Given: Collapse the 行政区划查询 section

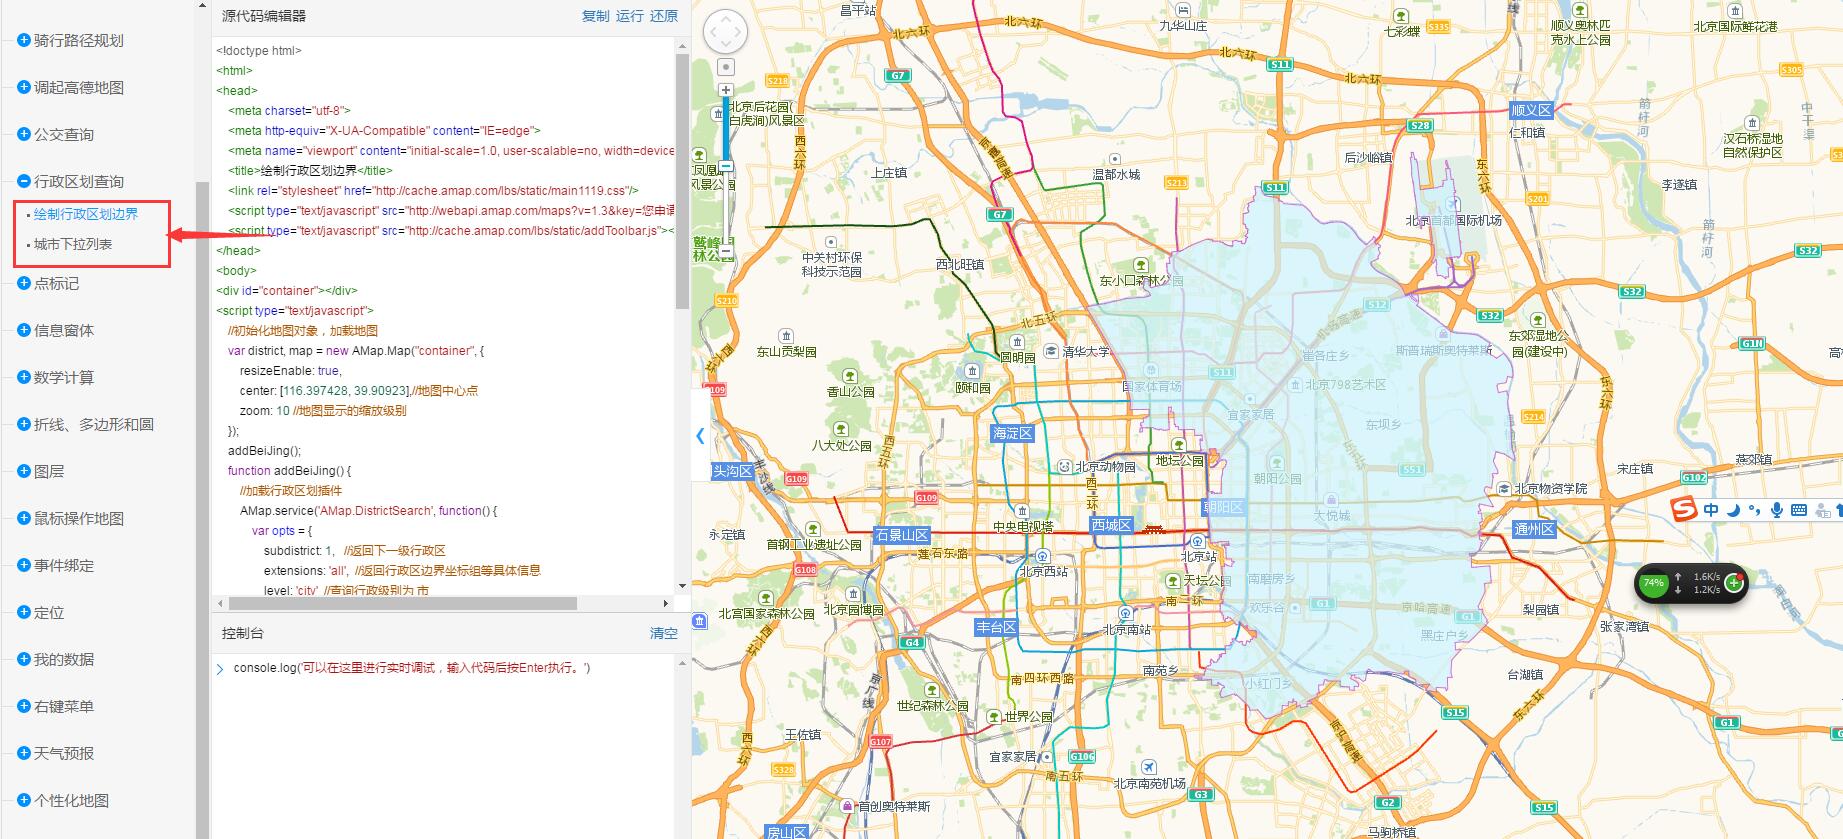Looking at the screenshot, I should pos(25,181).
